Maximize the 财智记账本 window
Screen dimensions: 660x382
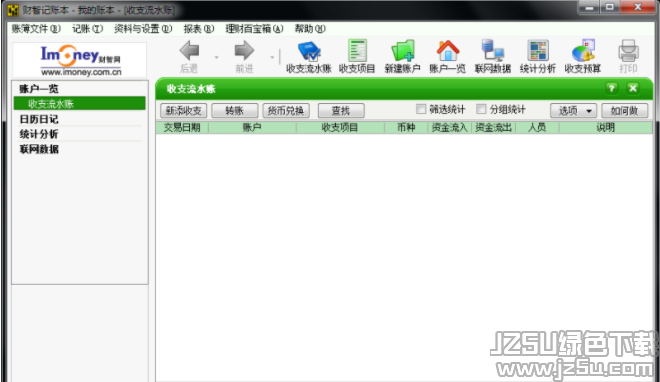pyautogui.click(x=609, y=7)
